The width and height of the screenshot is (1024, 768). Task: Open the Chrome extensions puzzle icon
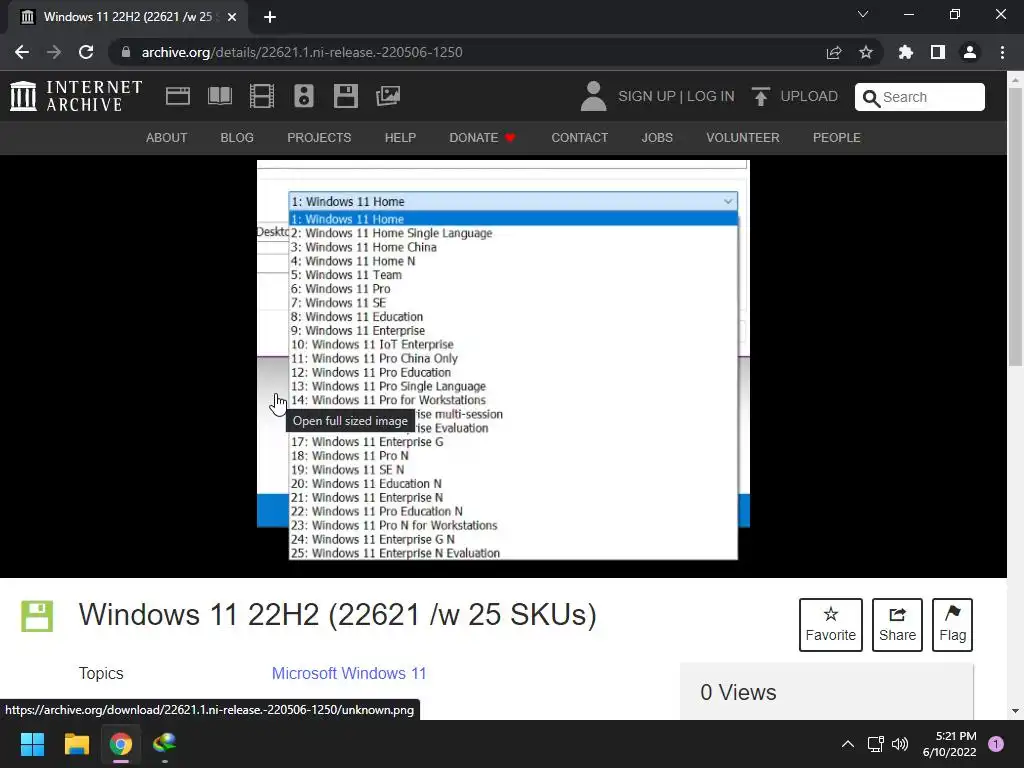906,52
